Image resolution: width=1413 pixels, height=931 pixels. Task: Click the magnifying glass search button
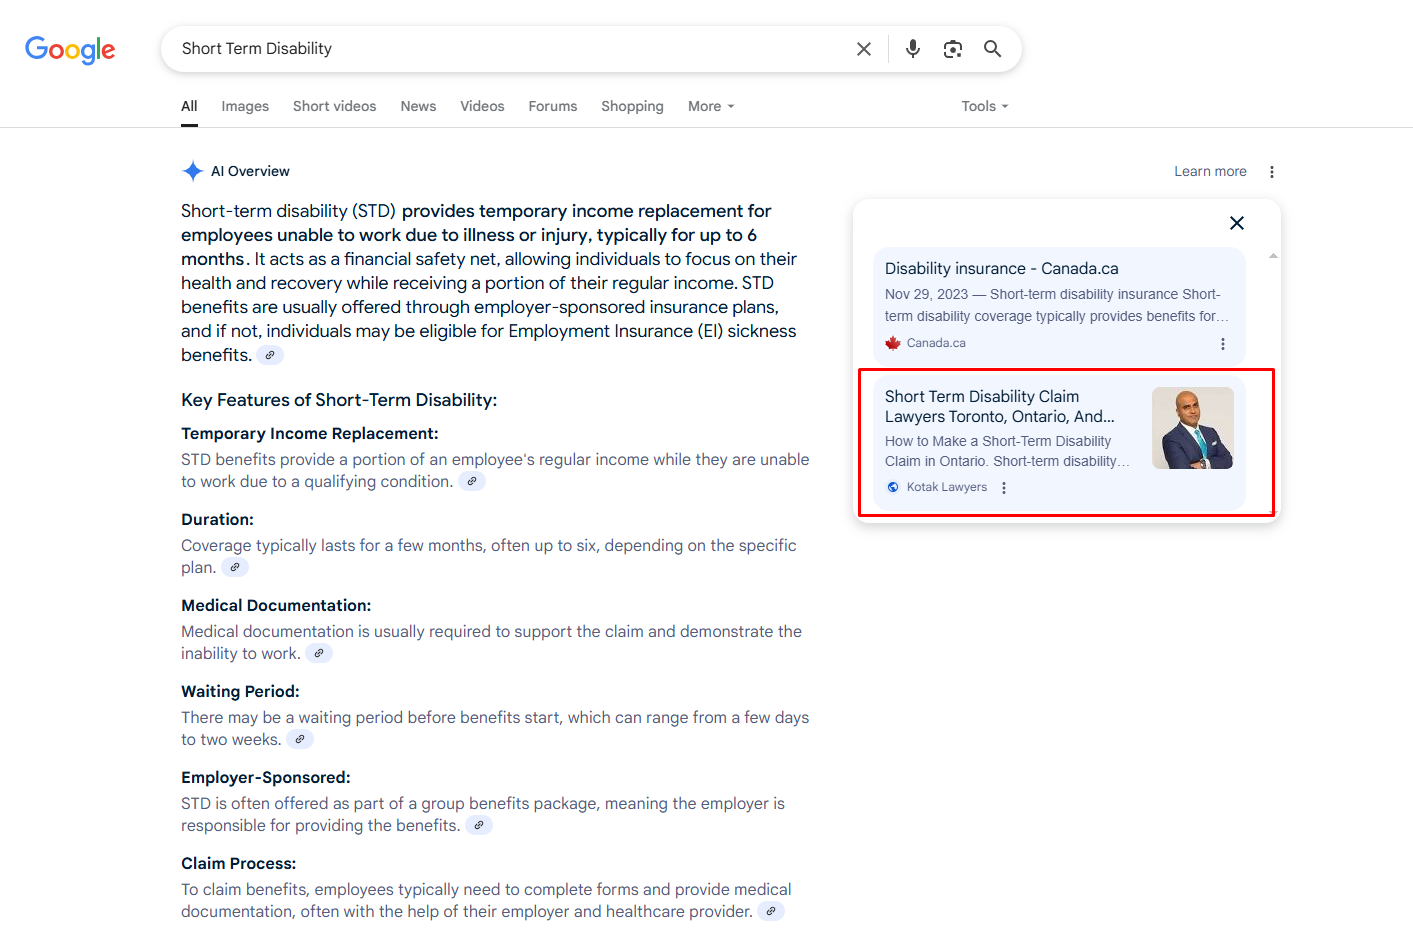(992, 49)
